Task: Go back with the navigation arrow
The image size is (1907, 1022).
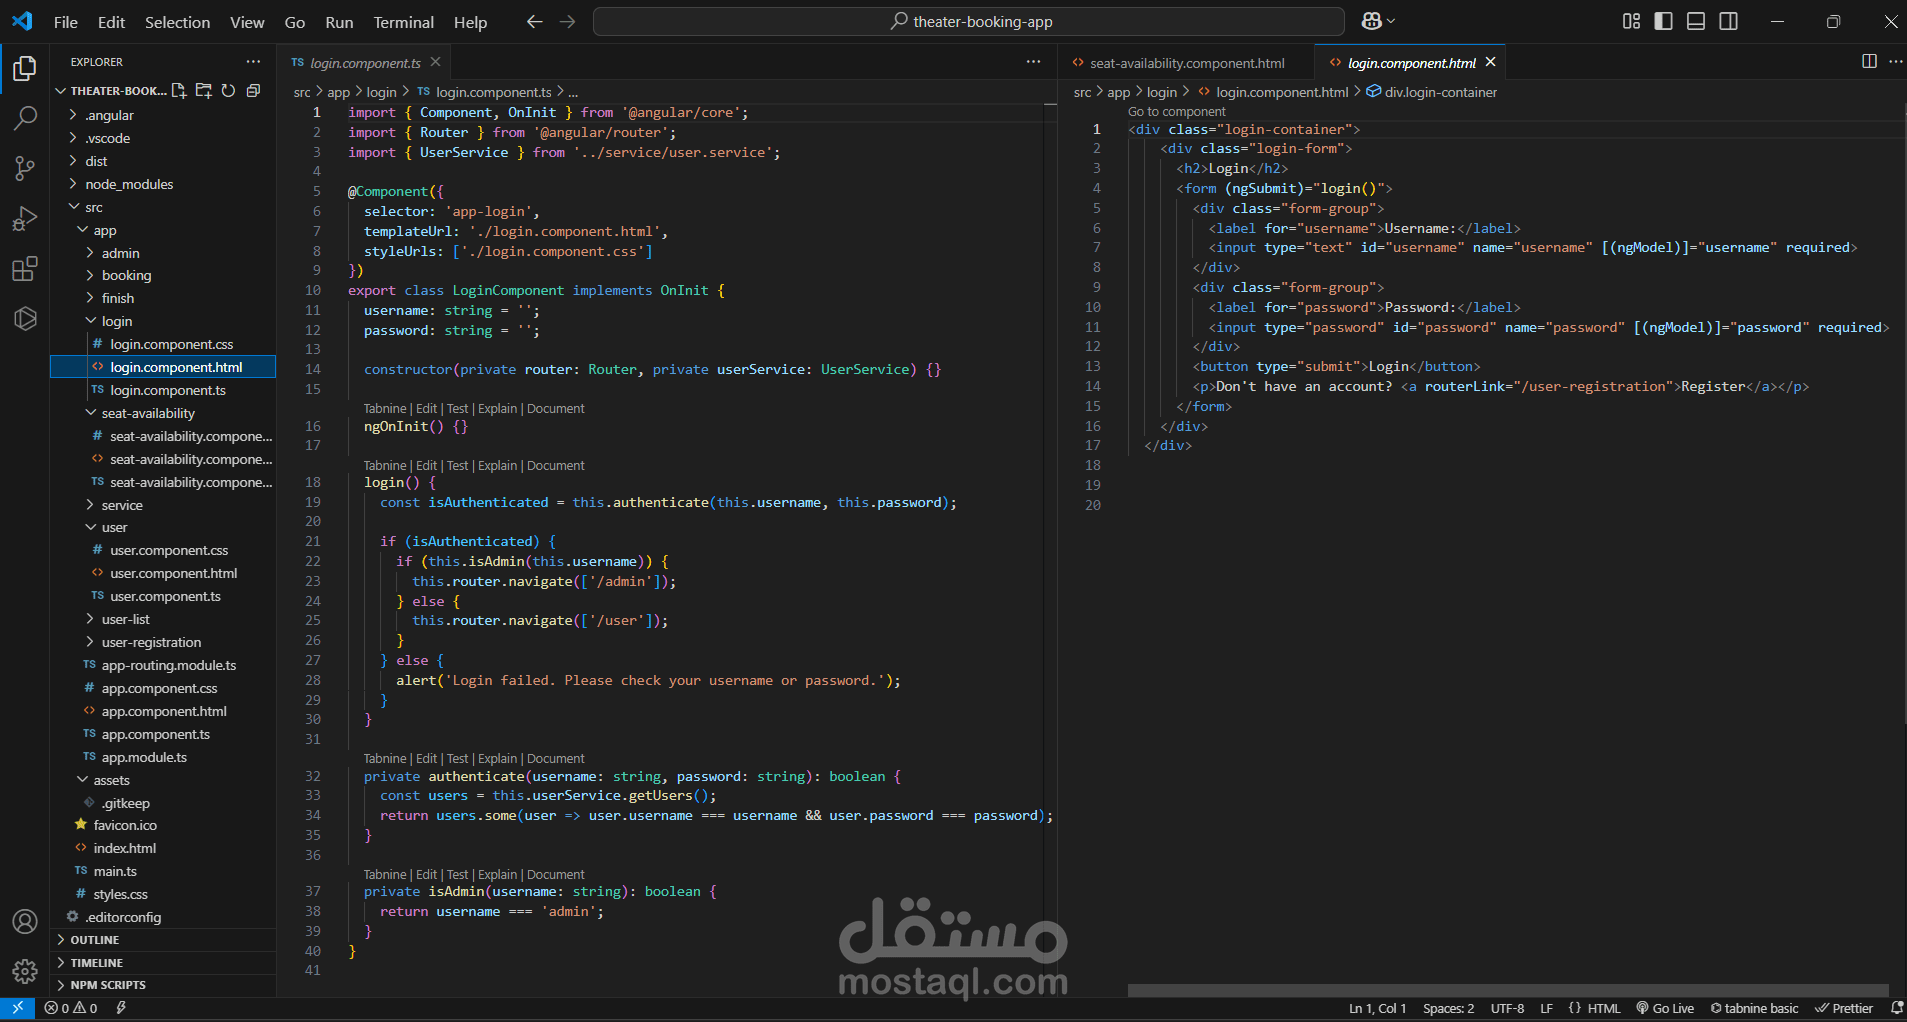Action: pyautogui.click(x=535, y=21)
